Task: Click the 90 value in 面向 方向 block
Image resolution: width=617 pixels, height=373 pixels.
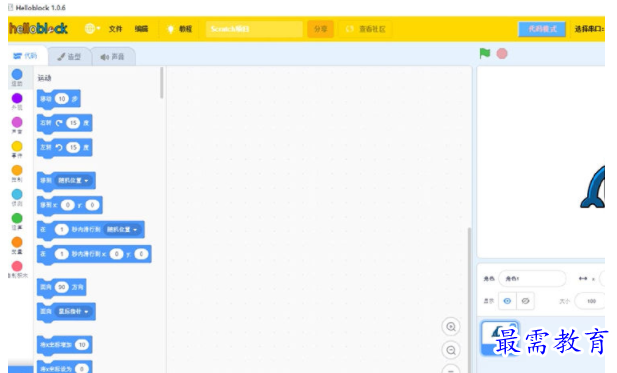Action: (62, 287)
